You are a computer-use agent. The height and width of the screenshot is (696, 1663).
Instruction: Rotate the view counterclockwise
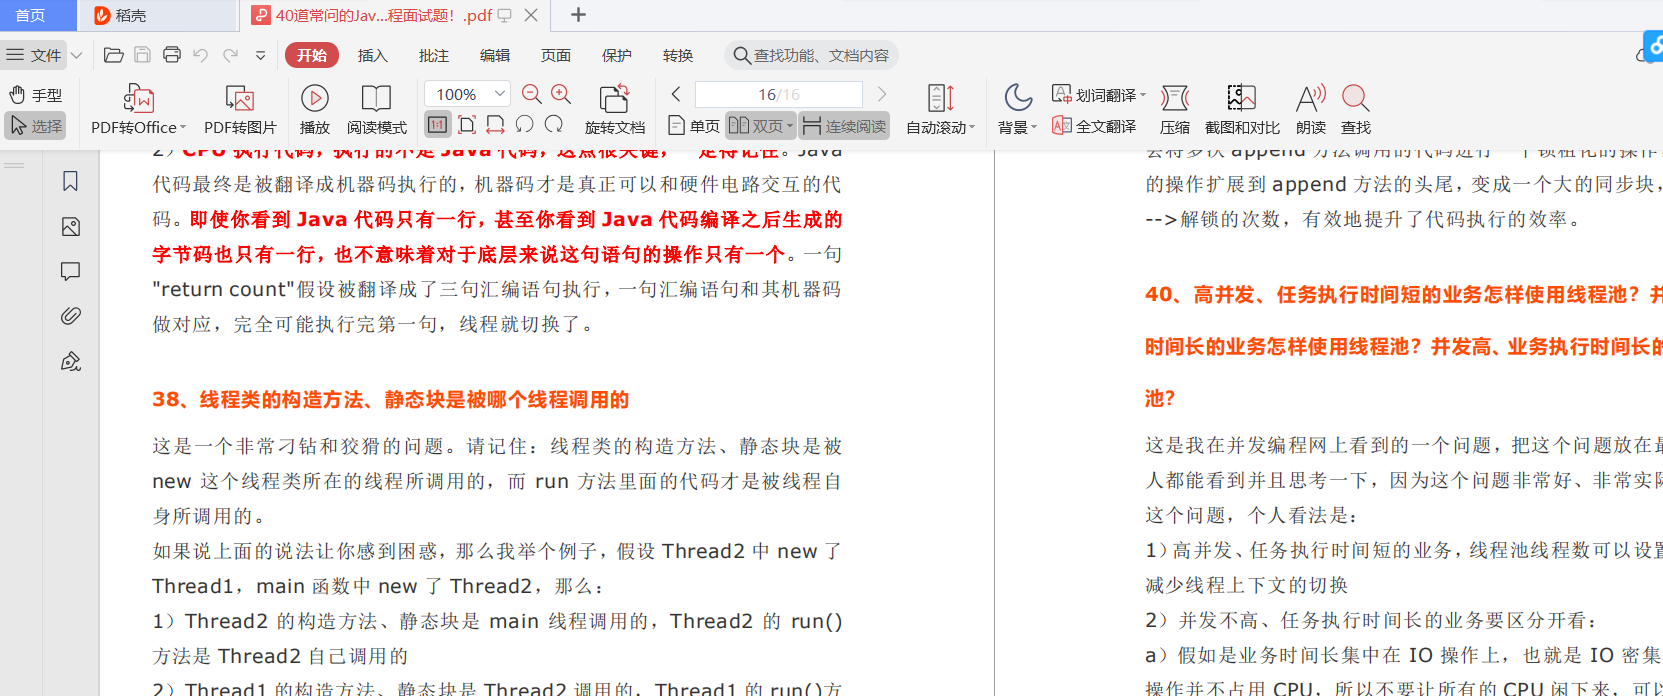(x=524, y=125)
